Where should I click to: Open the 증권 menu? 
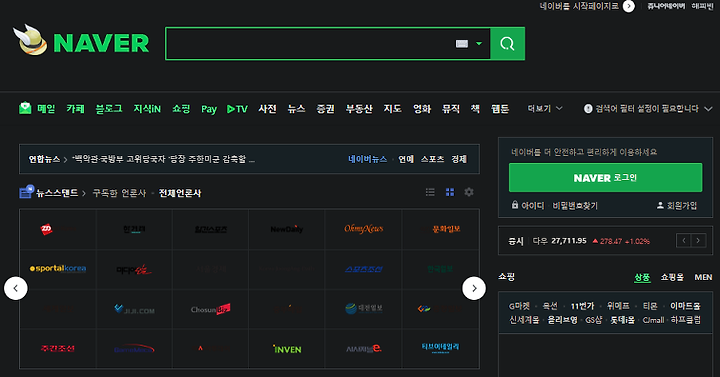click(326, 109)
